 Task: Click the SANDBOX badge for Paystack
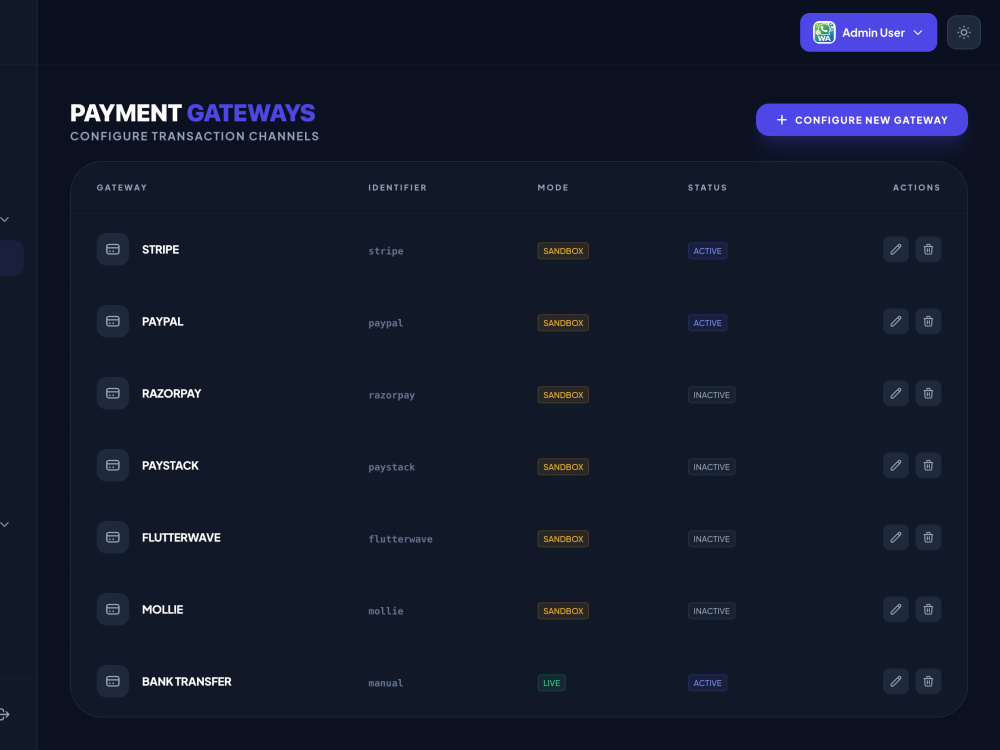[563, 467]
